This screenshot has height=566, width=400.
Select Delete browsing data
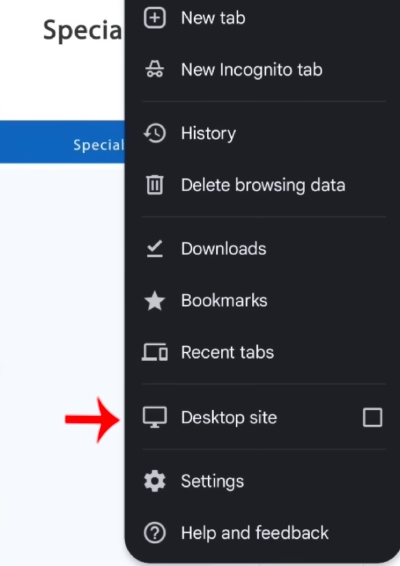click(x=263, y=185)
